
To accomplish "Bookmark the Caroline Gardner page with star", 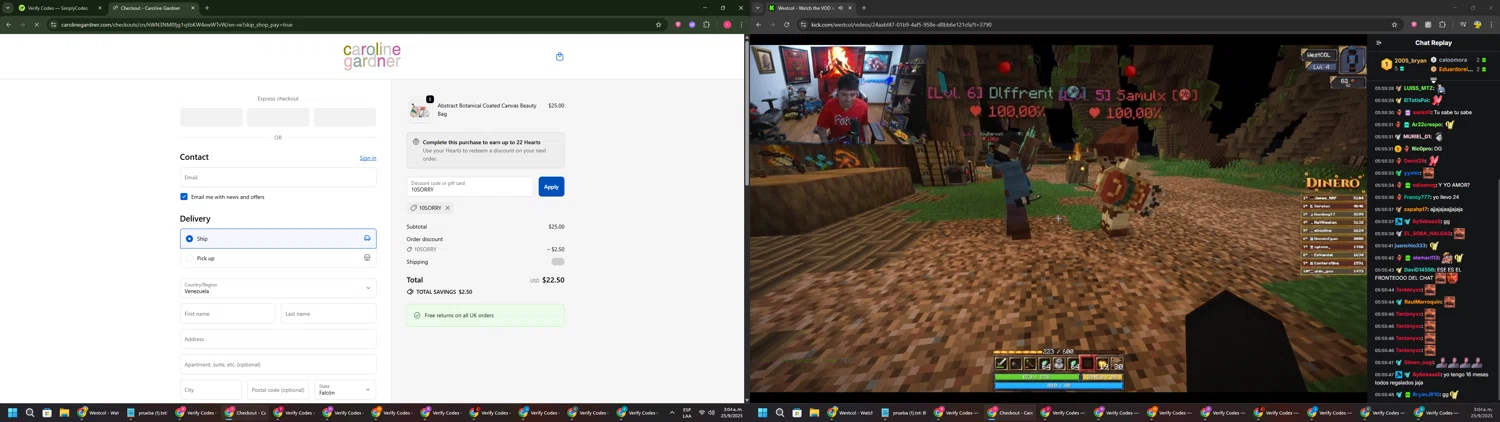I will pyautogui.click(x=658, y=24).
